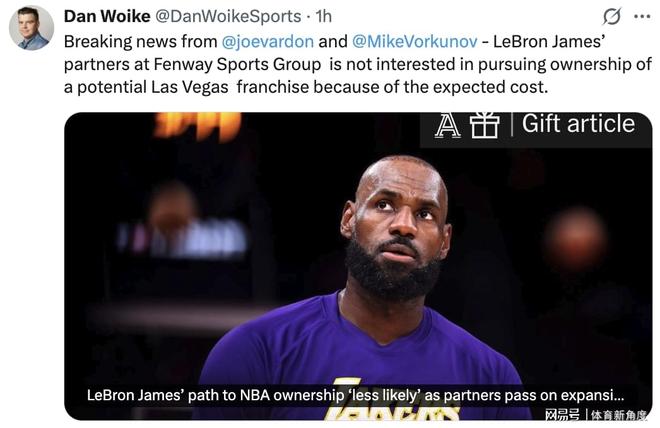Click the text-size 'A' icon
Image resolution: width=660 pixels, height=428 pixels.
447,125
